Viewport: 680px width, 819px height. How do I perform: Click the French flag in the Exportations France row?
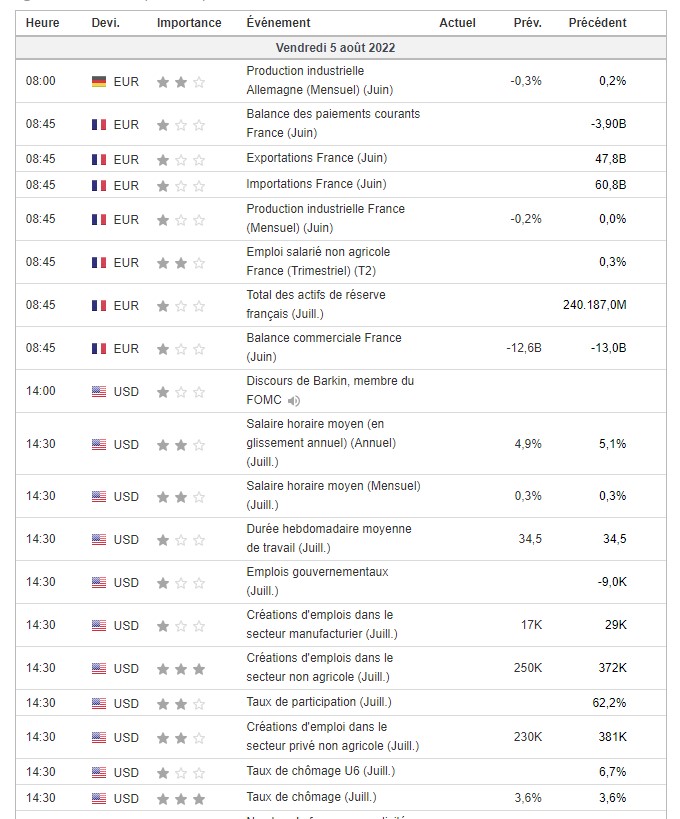[x=98, y=159]
